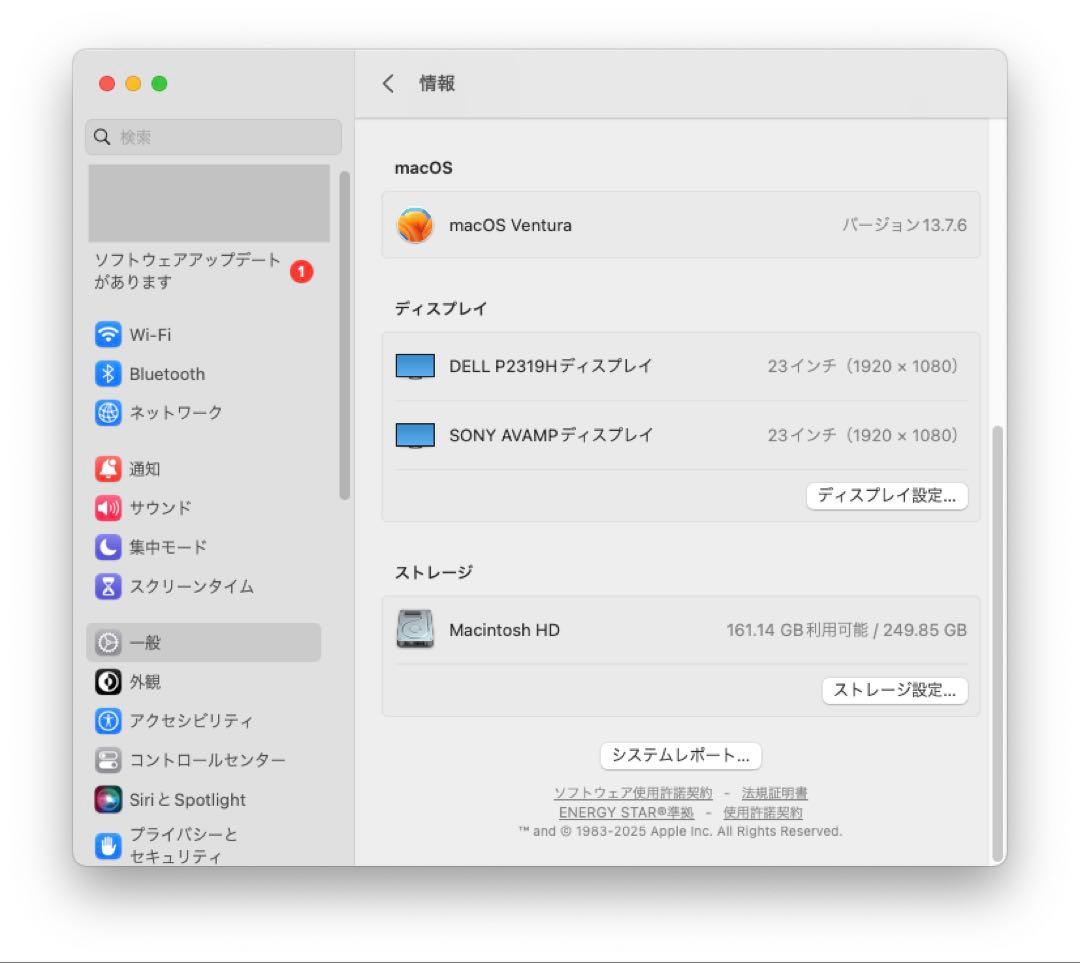Open the ソフトウェア使用許諾契約 link
This screenshot has height=963, width=1080.
(x=633, y=792)
